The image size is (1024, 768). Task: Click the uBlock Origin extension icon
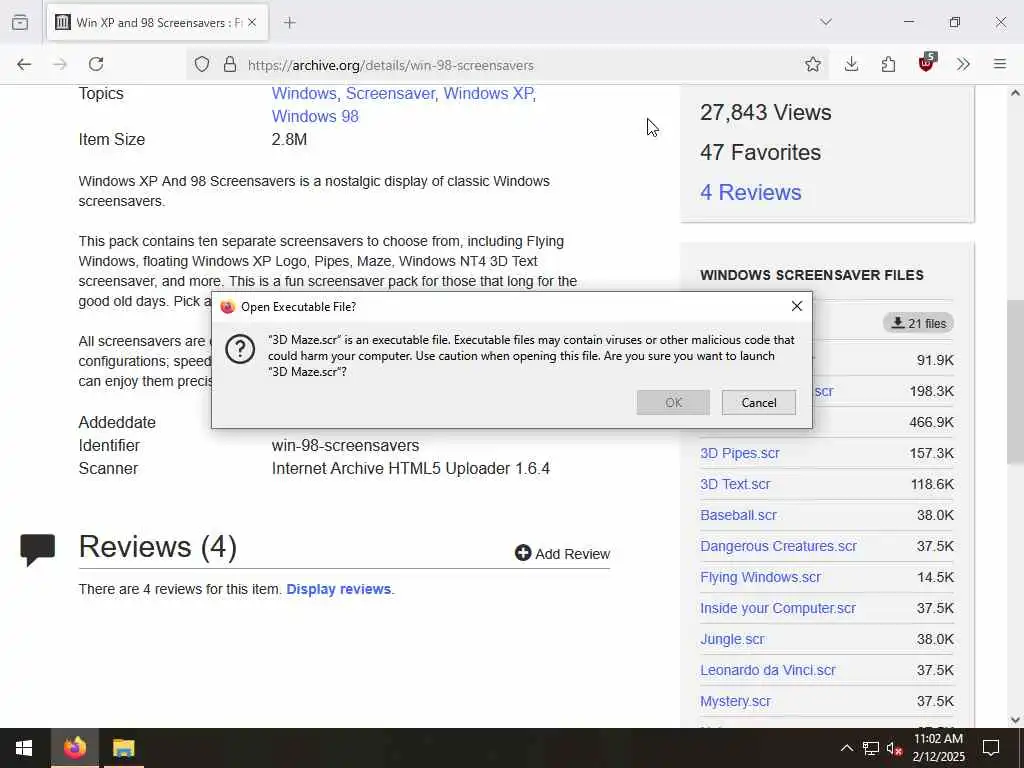[927, 63]
